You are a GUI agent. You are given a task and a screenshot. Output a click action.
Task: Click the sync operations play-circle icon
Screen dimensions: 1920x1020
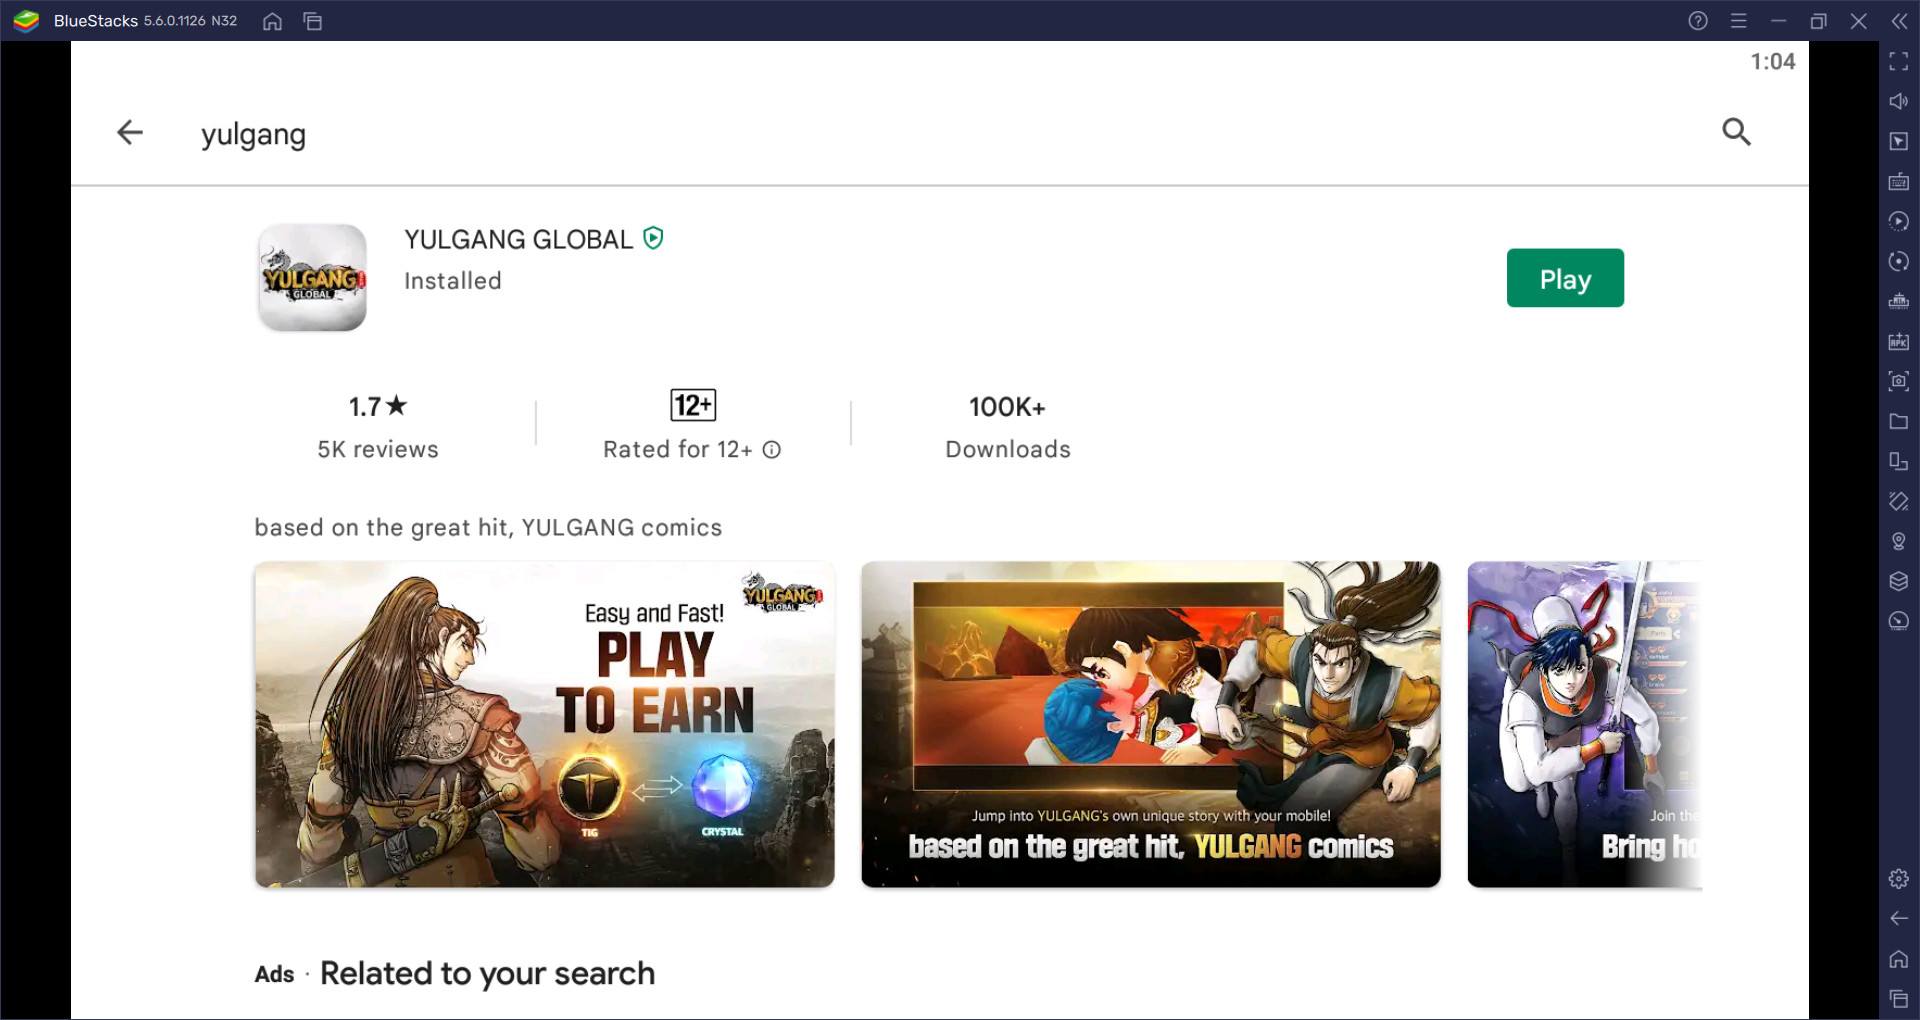click(1898, 221)
